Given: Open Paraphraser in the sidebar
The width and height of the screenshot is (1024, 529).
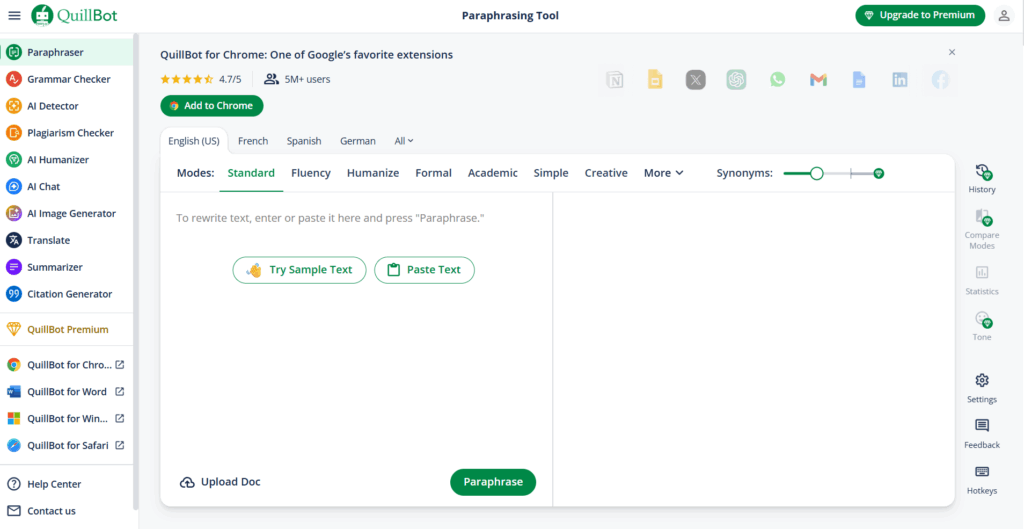Looking at the screenshot, I should point(67,52).
